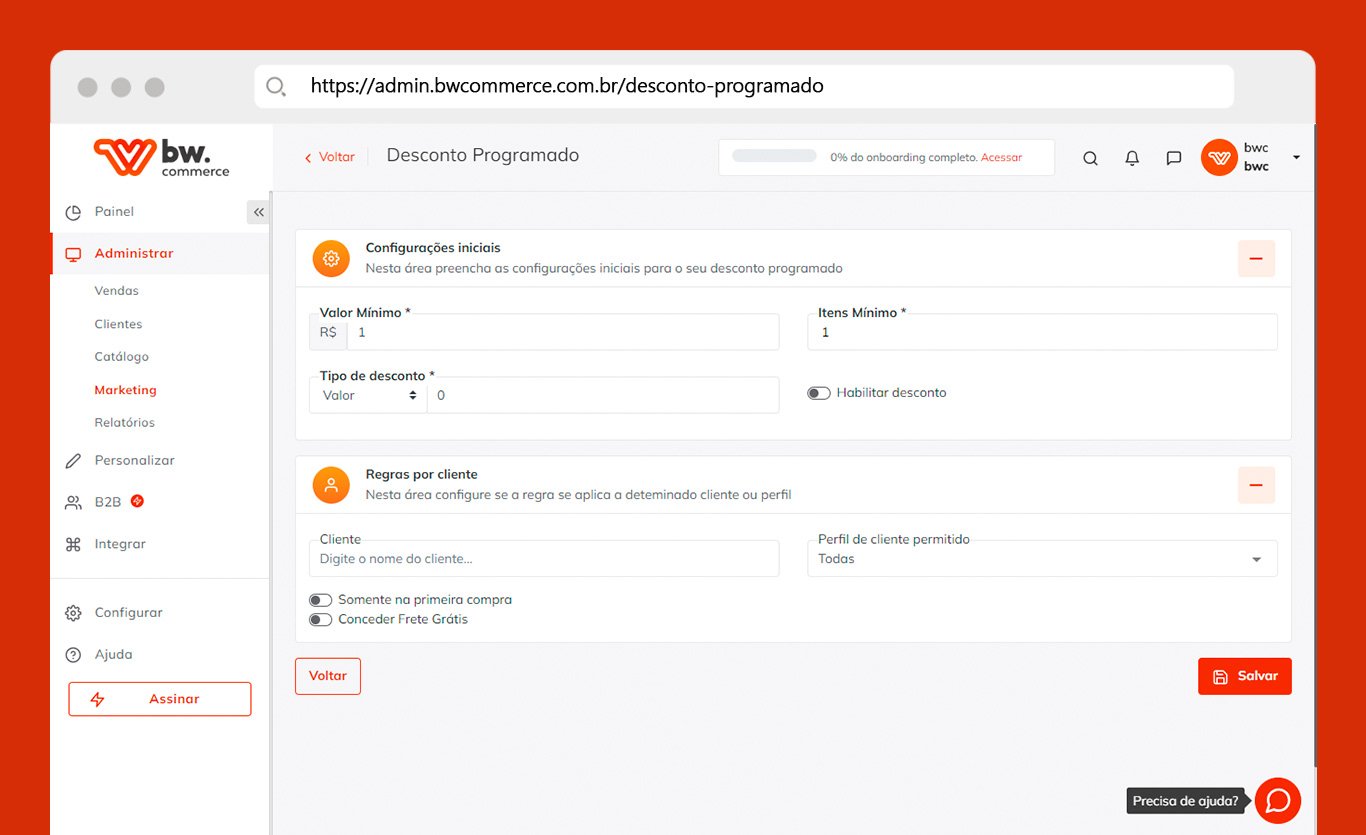
Task: Open Clientes submenu item
Action: [x=118, y=324]
